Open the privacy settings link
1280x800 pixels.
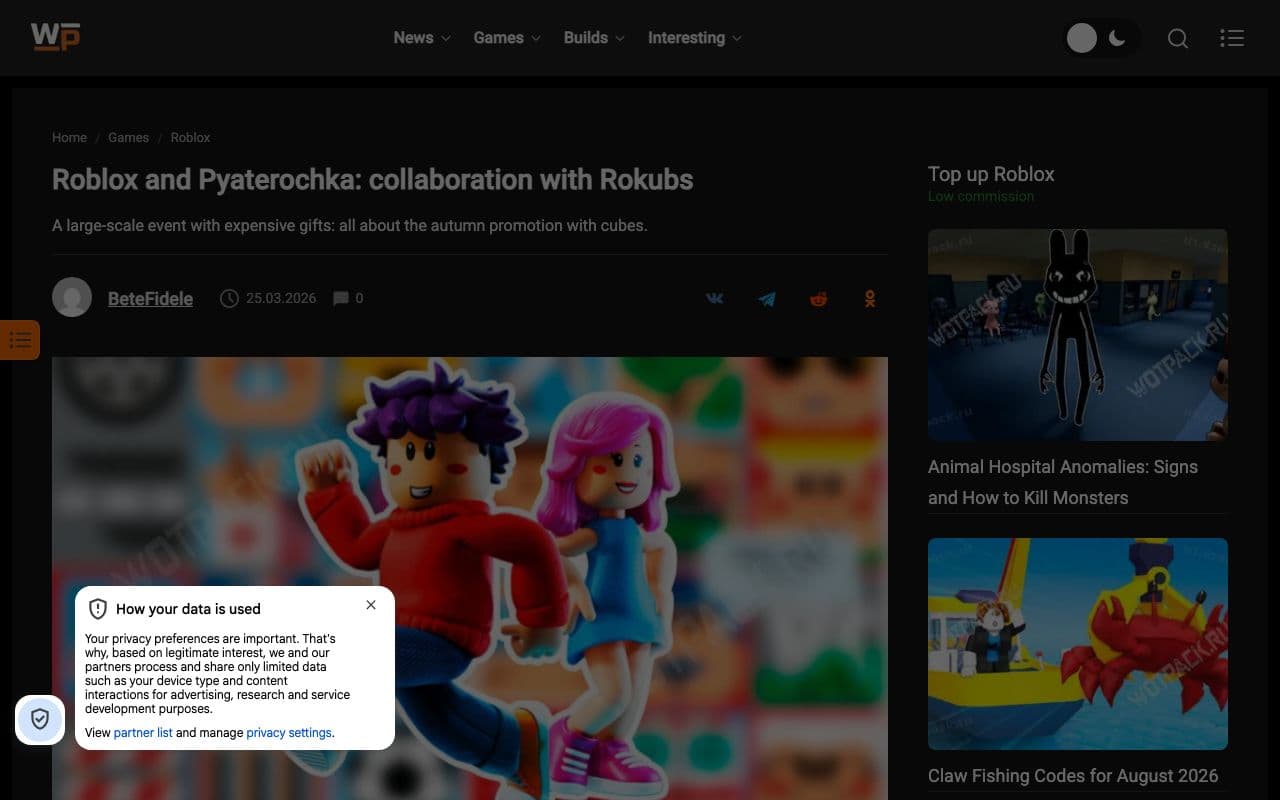[289, 733]
